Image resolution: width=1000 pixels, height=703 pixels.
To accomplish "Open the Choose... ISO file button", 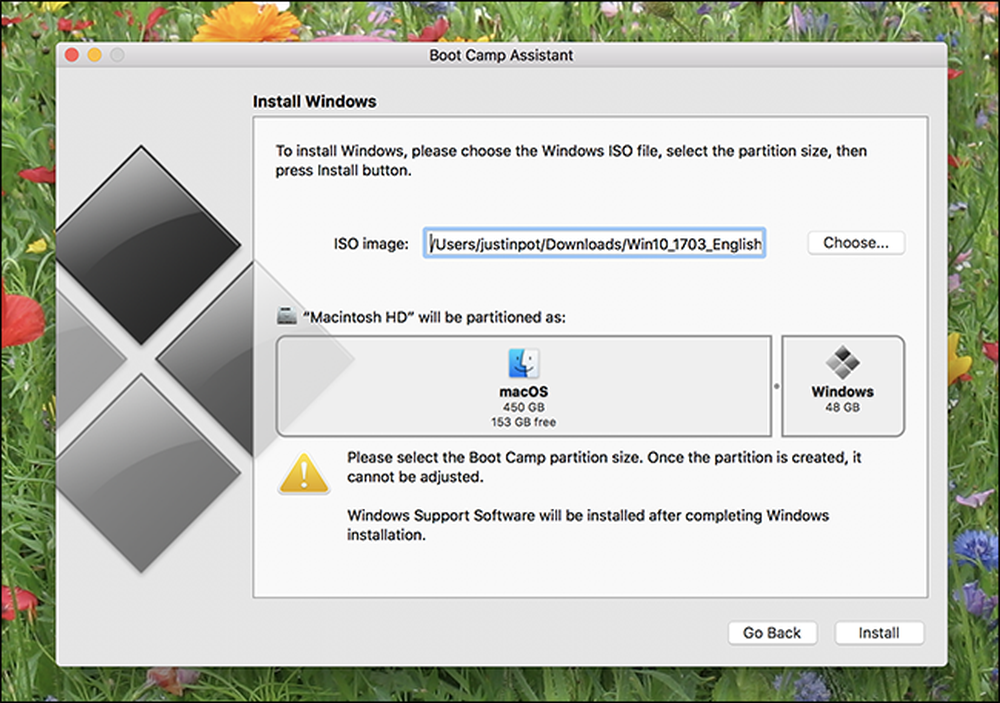I will (856, 243).
